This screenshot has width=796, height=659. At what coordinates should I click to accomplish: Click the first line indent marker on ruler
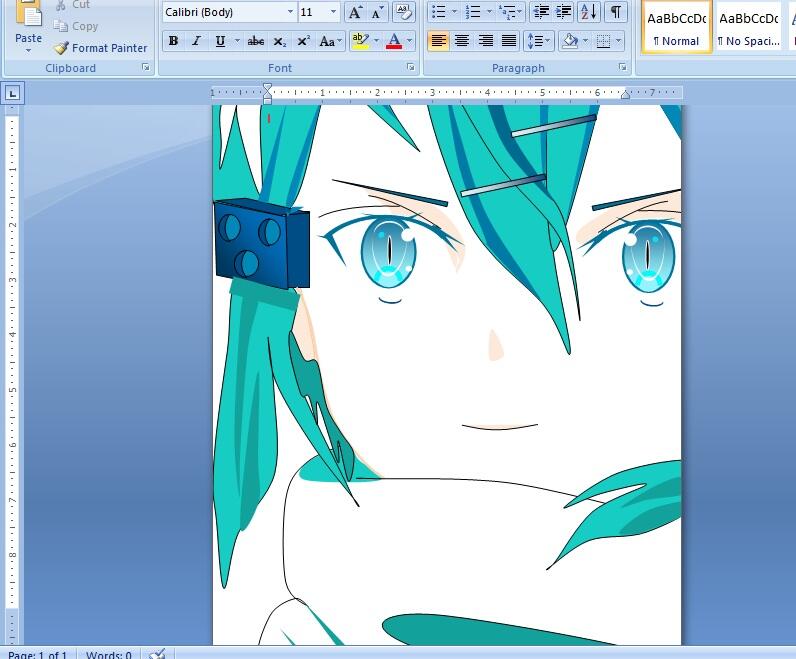click(x=268, y=88)
